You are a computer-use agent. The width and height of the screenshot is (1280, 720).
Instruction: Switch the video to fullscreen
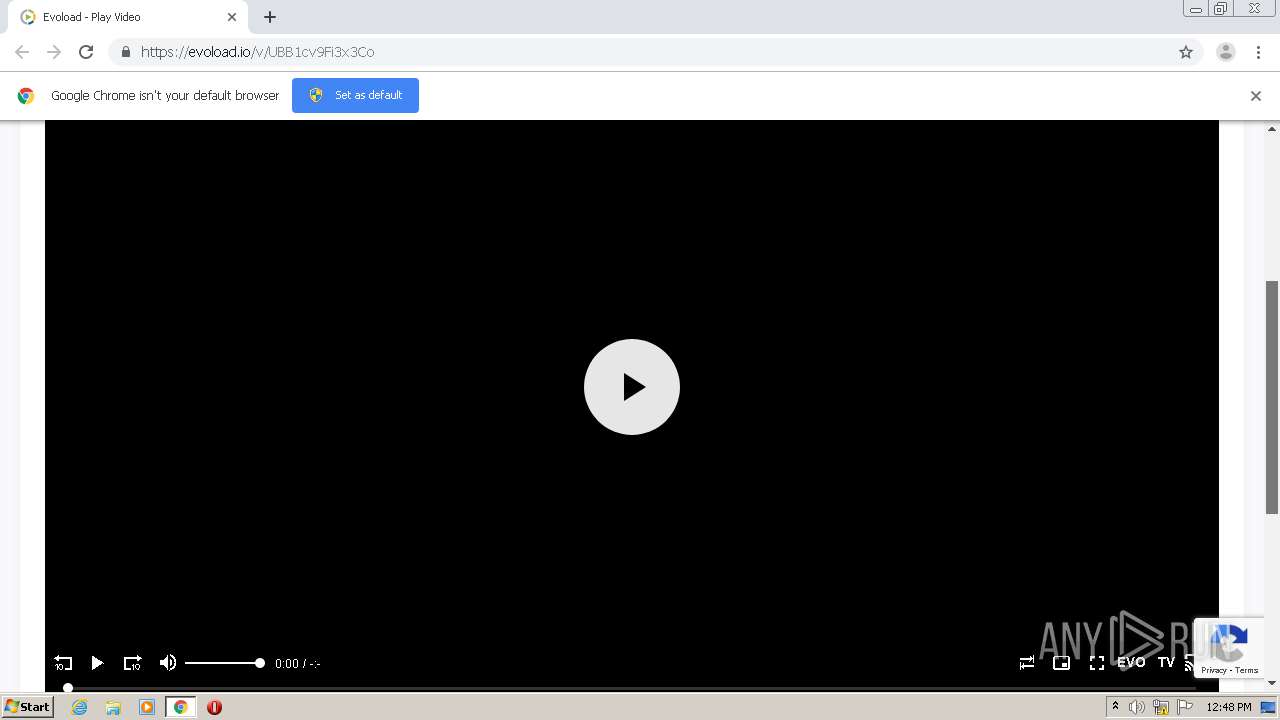1097,663
